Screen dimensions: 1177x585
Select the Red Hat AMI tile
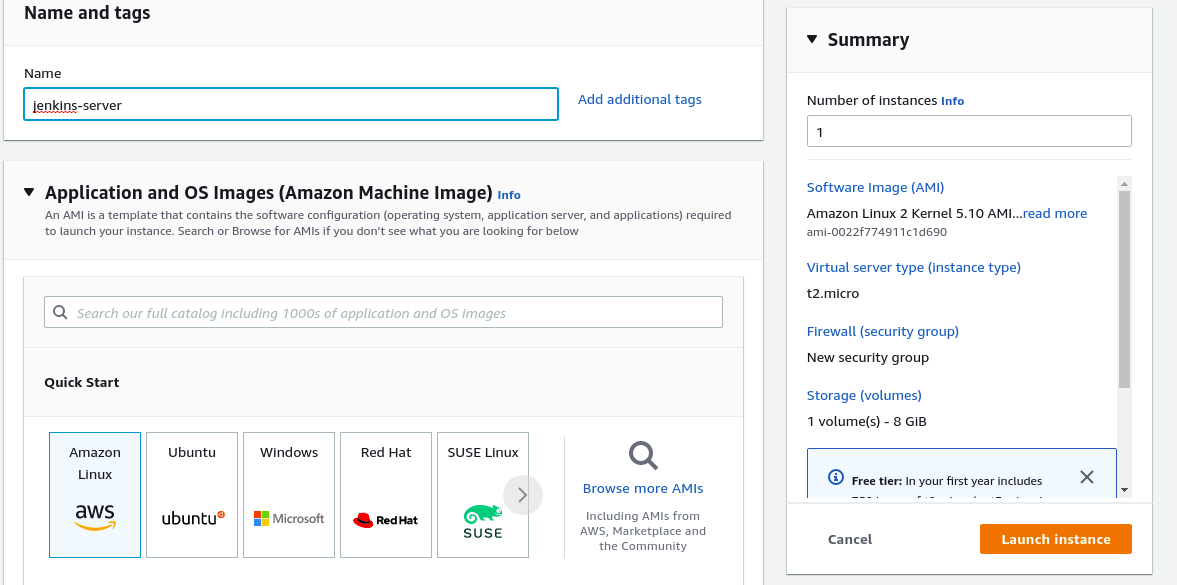point(386,495)
